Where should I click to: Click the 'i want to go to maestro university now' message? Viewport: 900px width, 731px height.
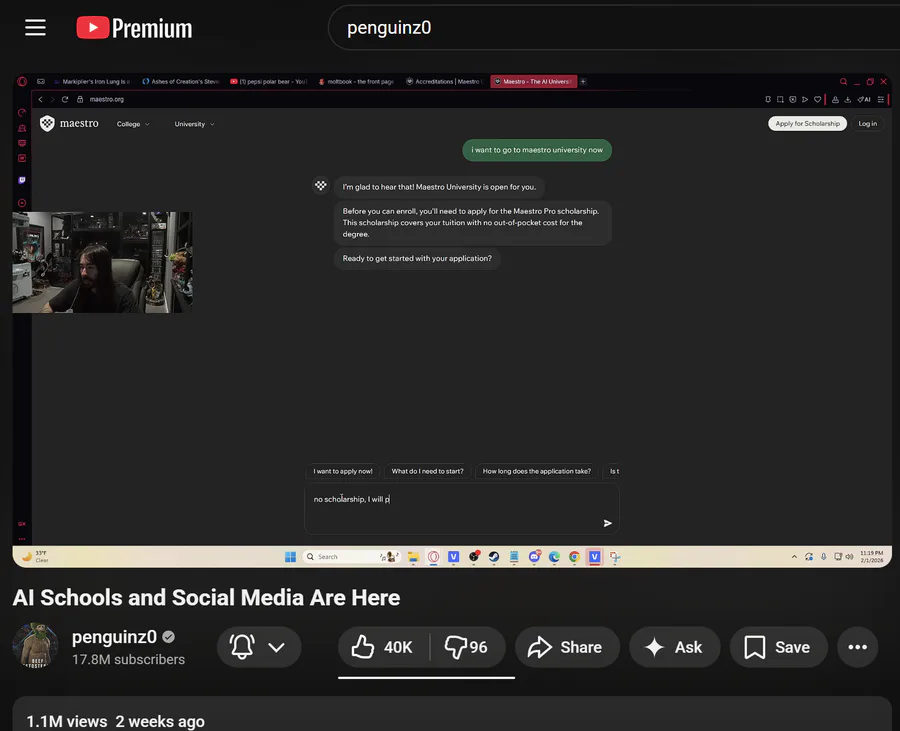(537, 150)
